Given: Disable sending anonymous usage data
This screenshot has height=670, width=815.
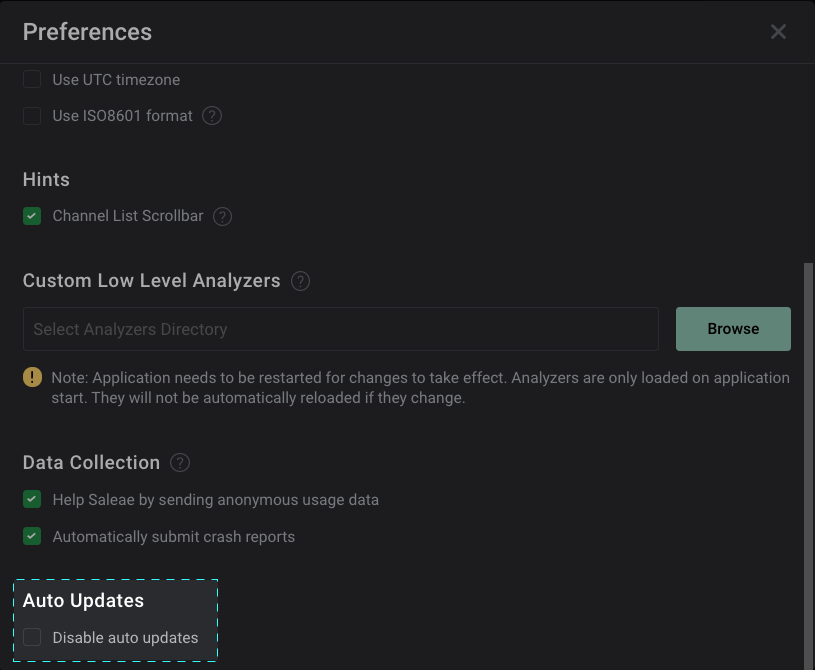Looking at the screenshot, I should (x=31, y=499).
